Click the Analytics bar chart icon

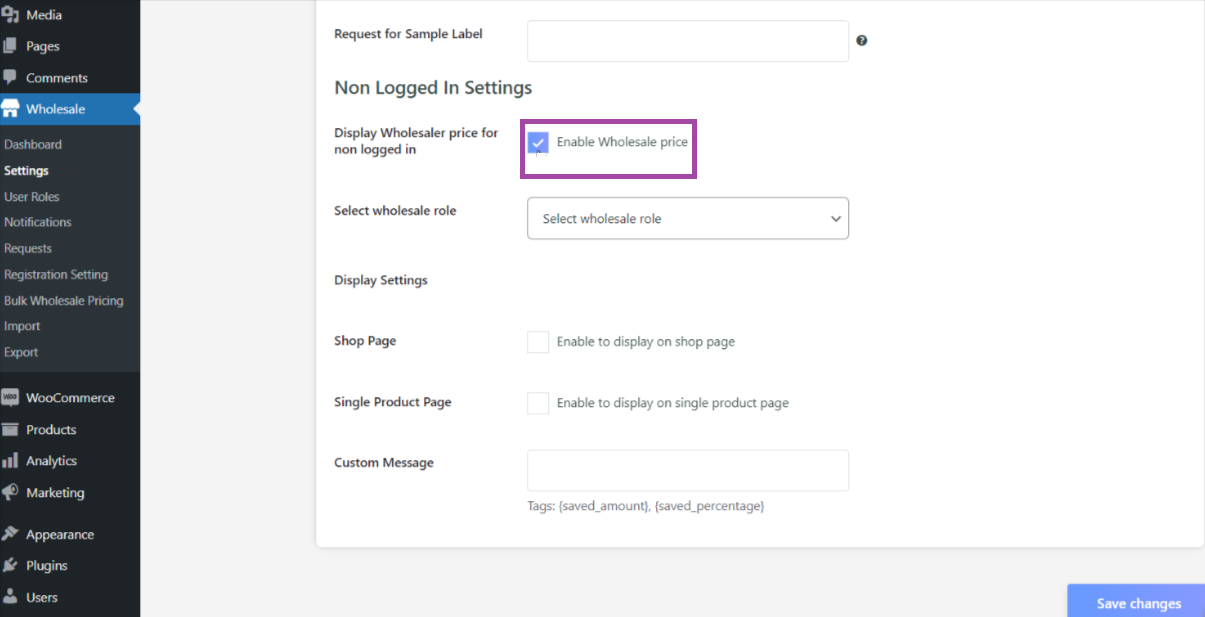click(x=10, y=461)
